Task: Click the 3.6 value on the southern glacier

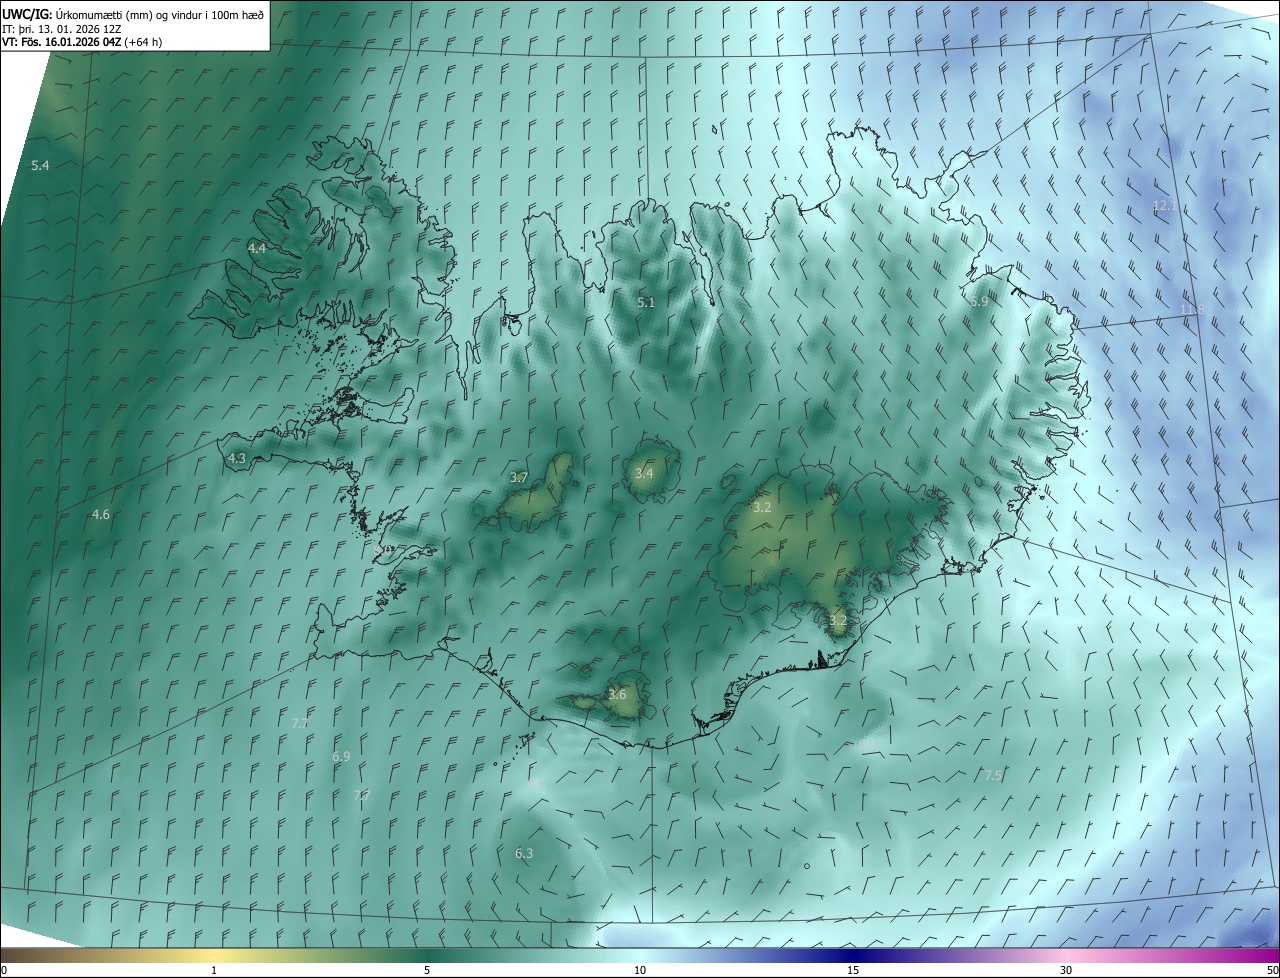Action: 617,694
